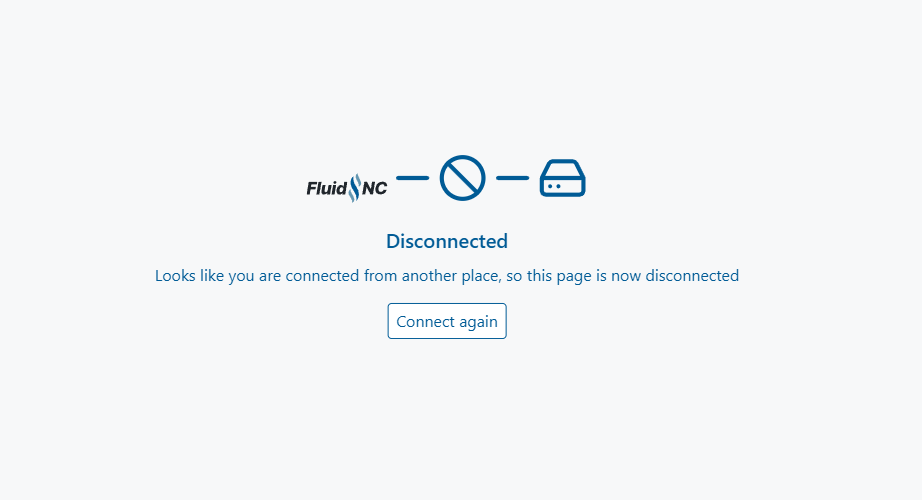Click the disconnection explanation message
The image size is (922, 500).
point(447,276)
